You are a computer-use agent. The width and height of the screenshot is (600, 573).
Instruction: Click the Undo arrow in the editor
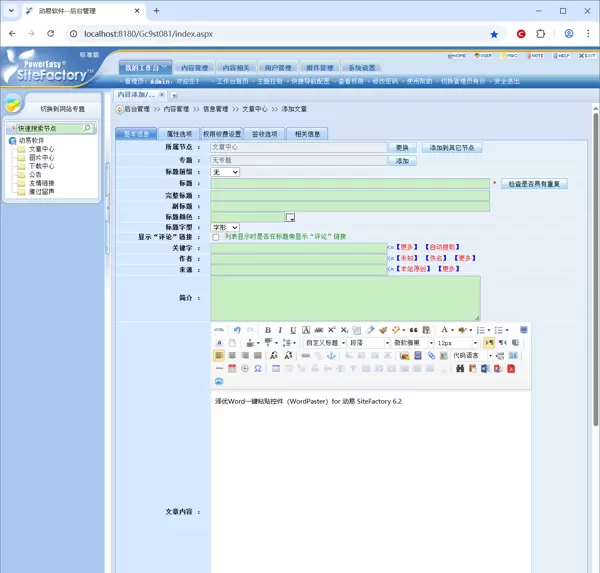click(237, 330)
